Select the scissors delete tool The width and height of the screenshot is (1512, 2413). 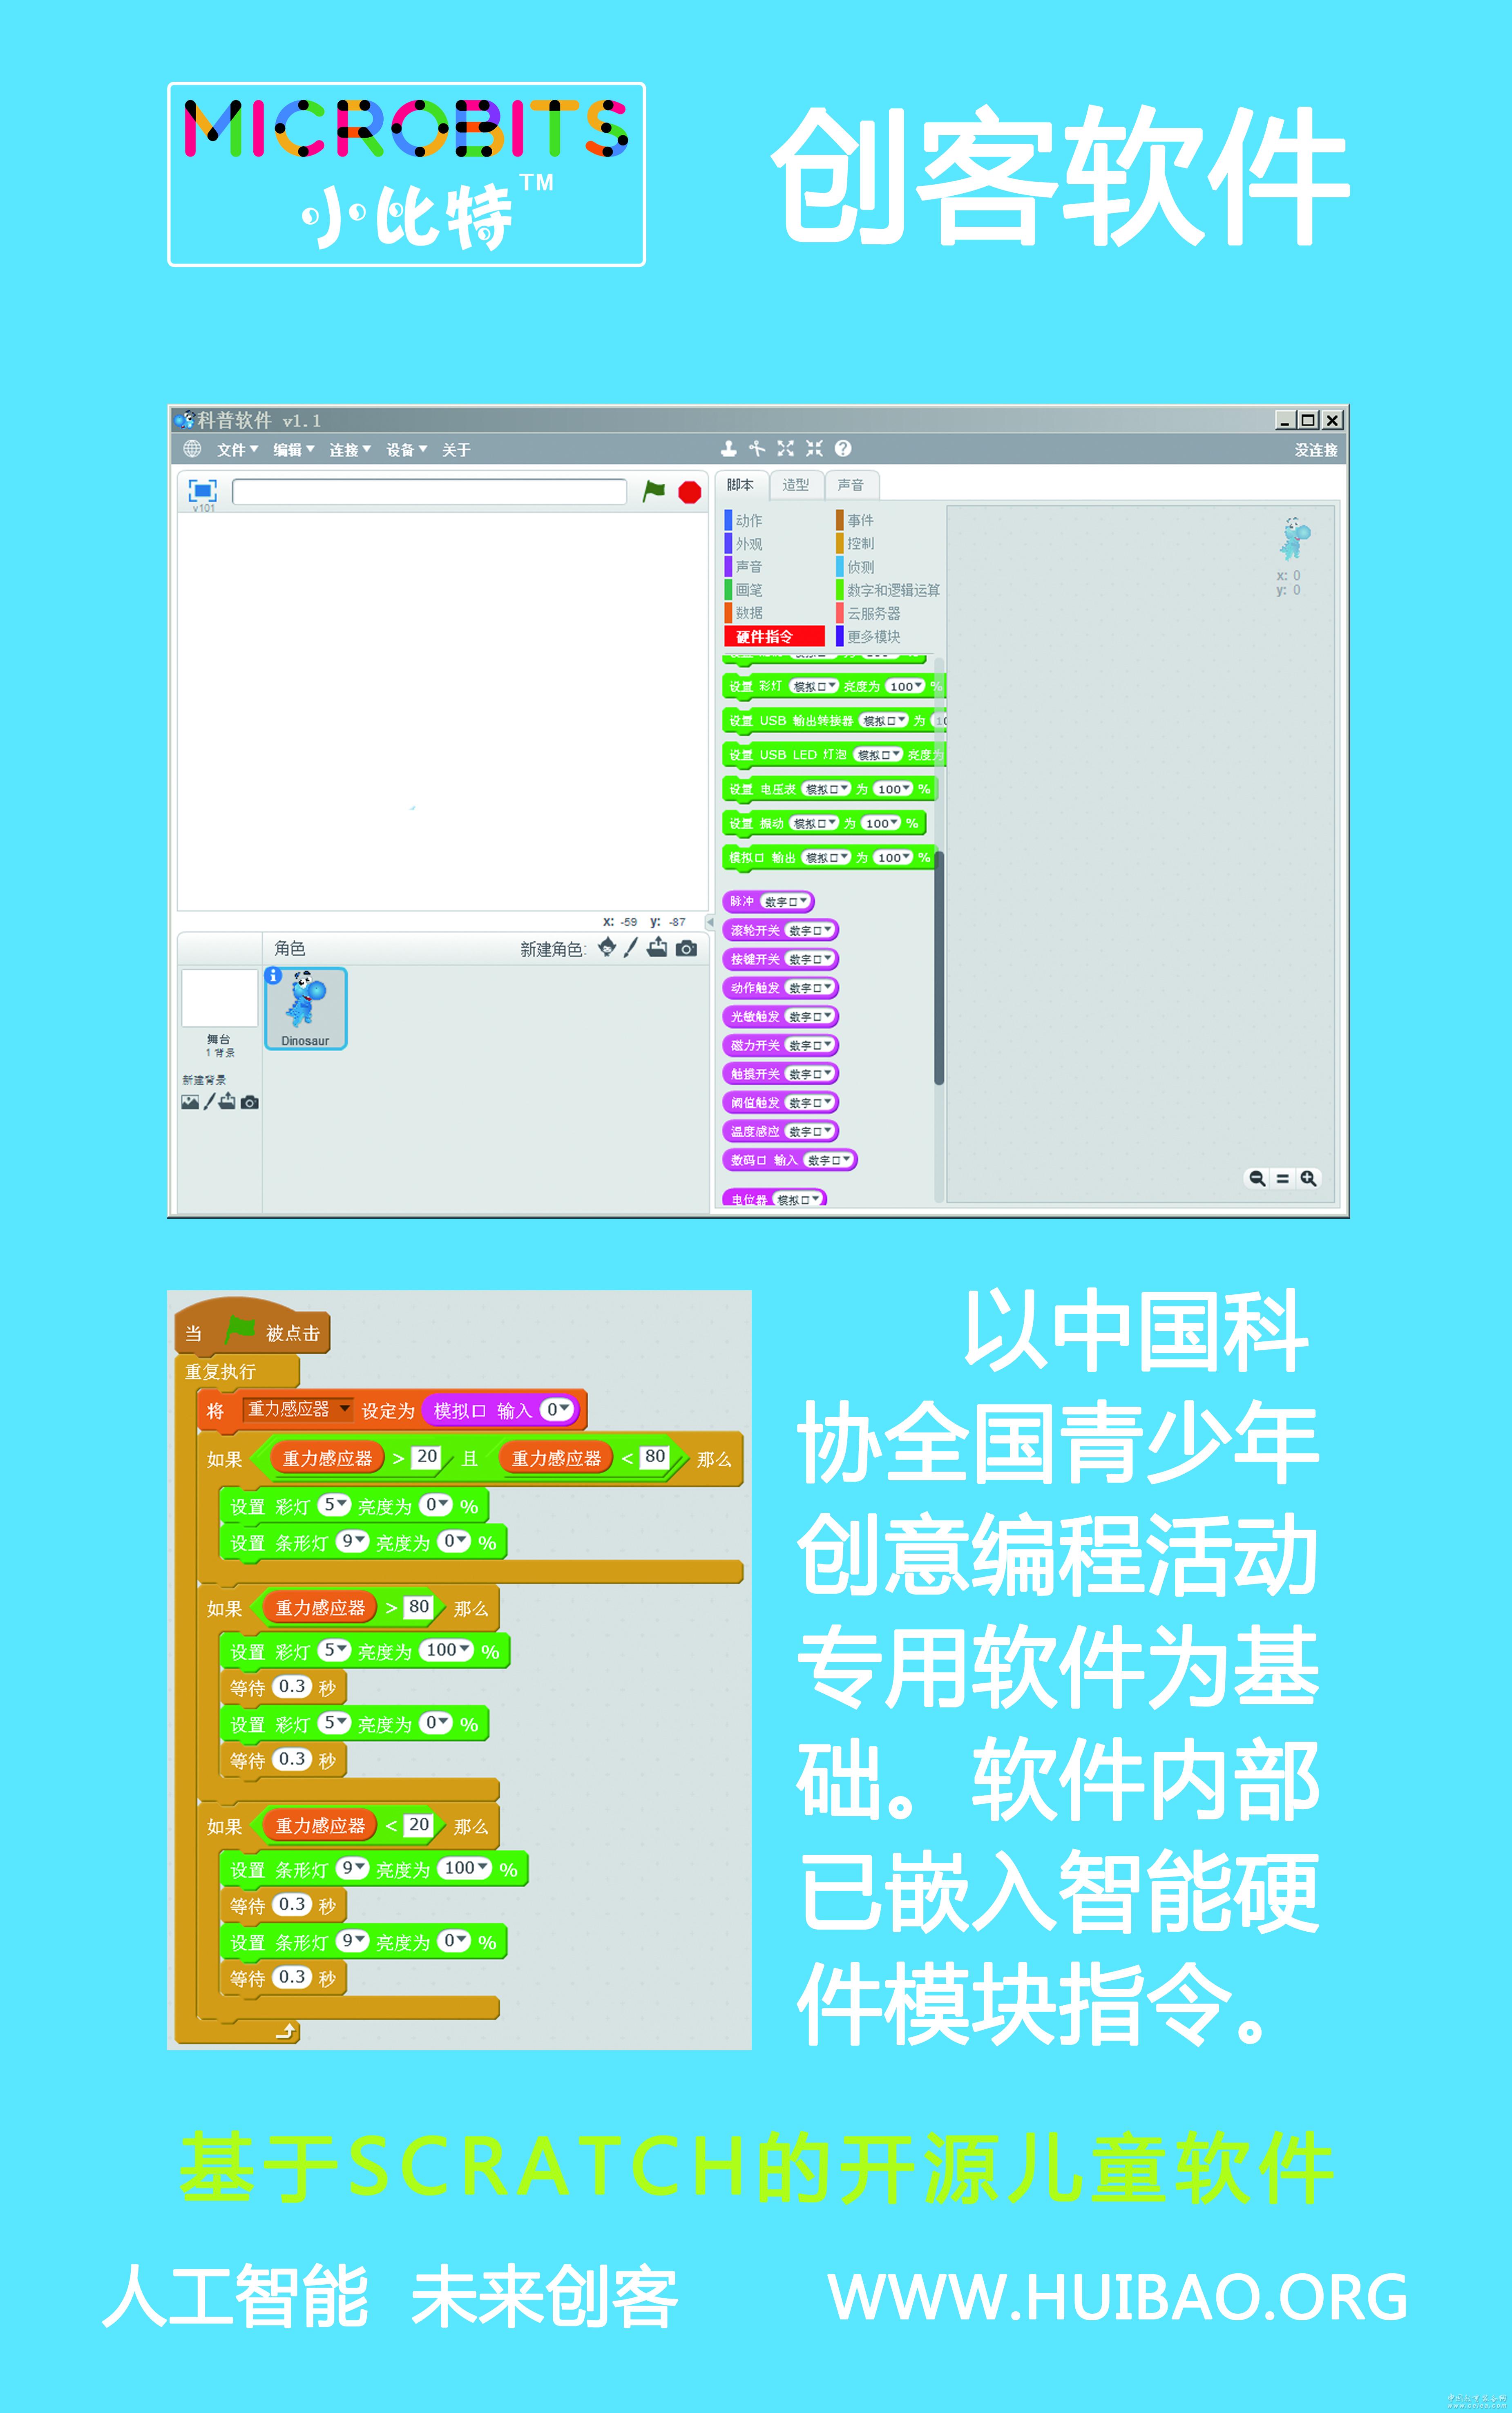point(757,449)
